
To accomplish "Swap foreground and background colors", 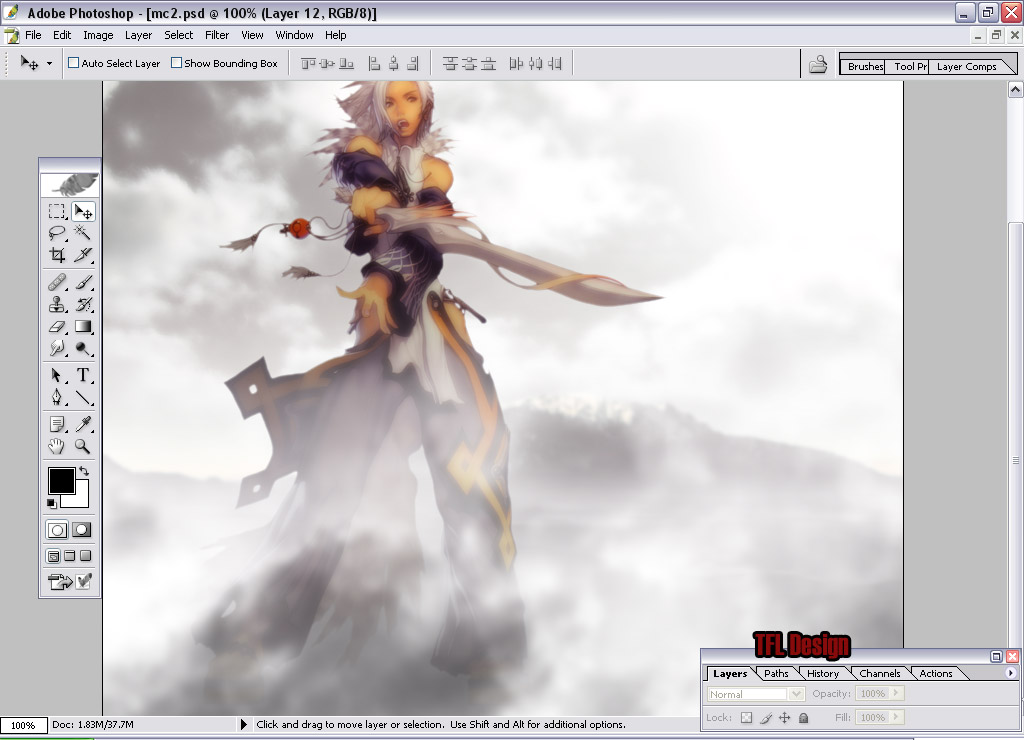I will click(84, 470).
